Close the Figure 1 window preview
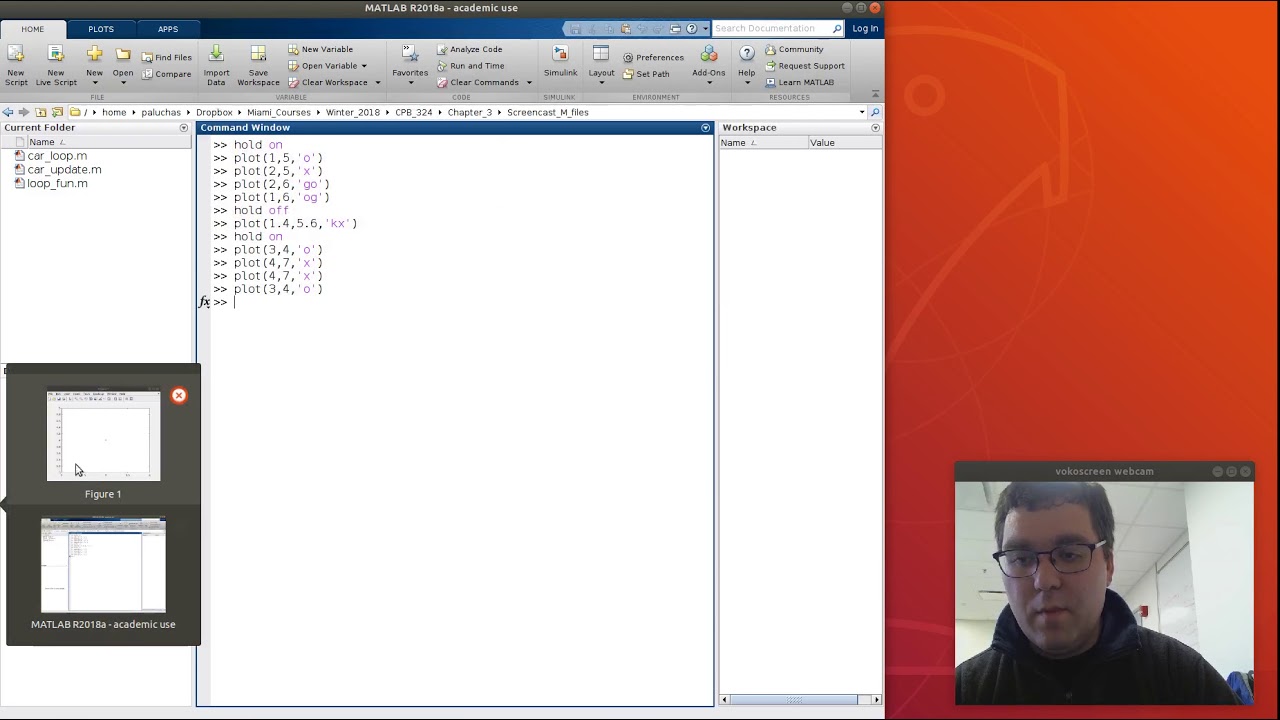The width and height of the screenshot is (1280, 720). (x=179, y=395)
